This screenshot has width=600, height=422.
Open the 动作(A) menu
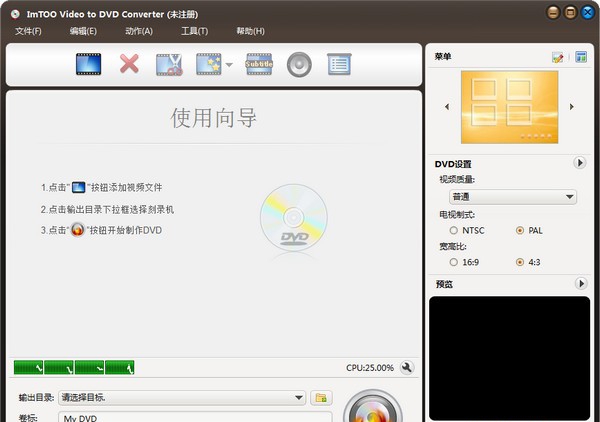(139, 31)
